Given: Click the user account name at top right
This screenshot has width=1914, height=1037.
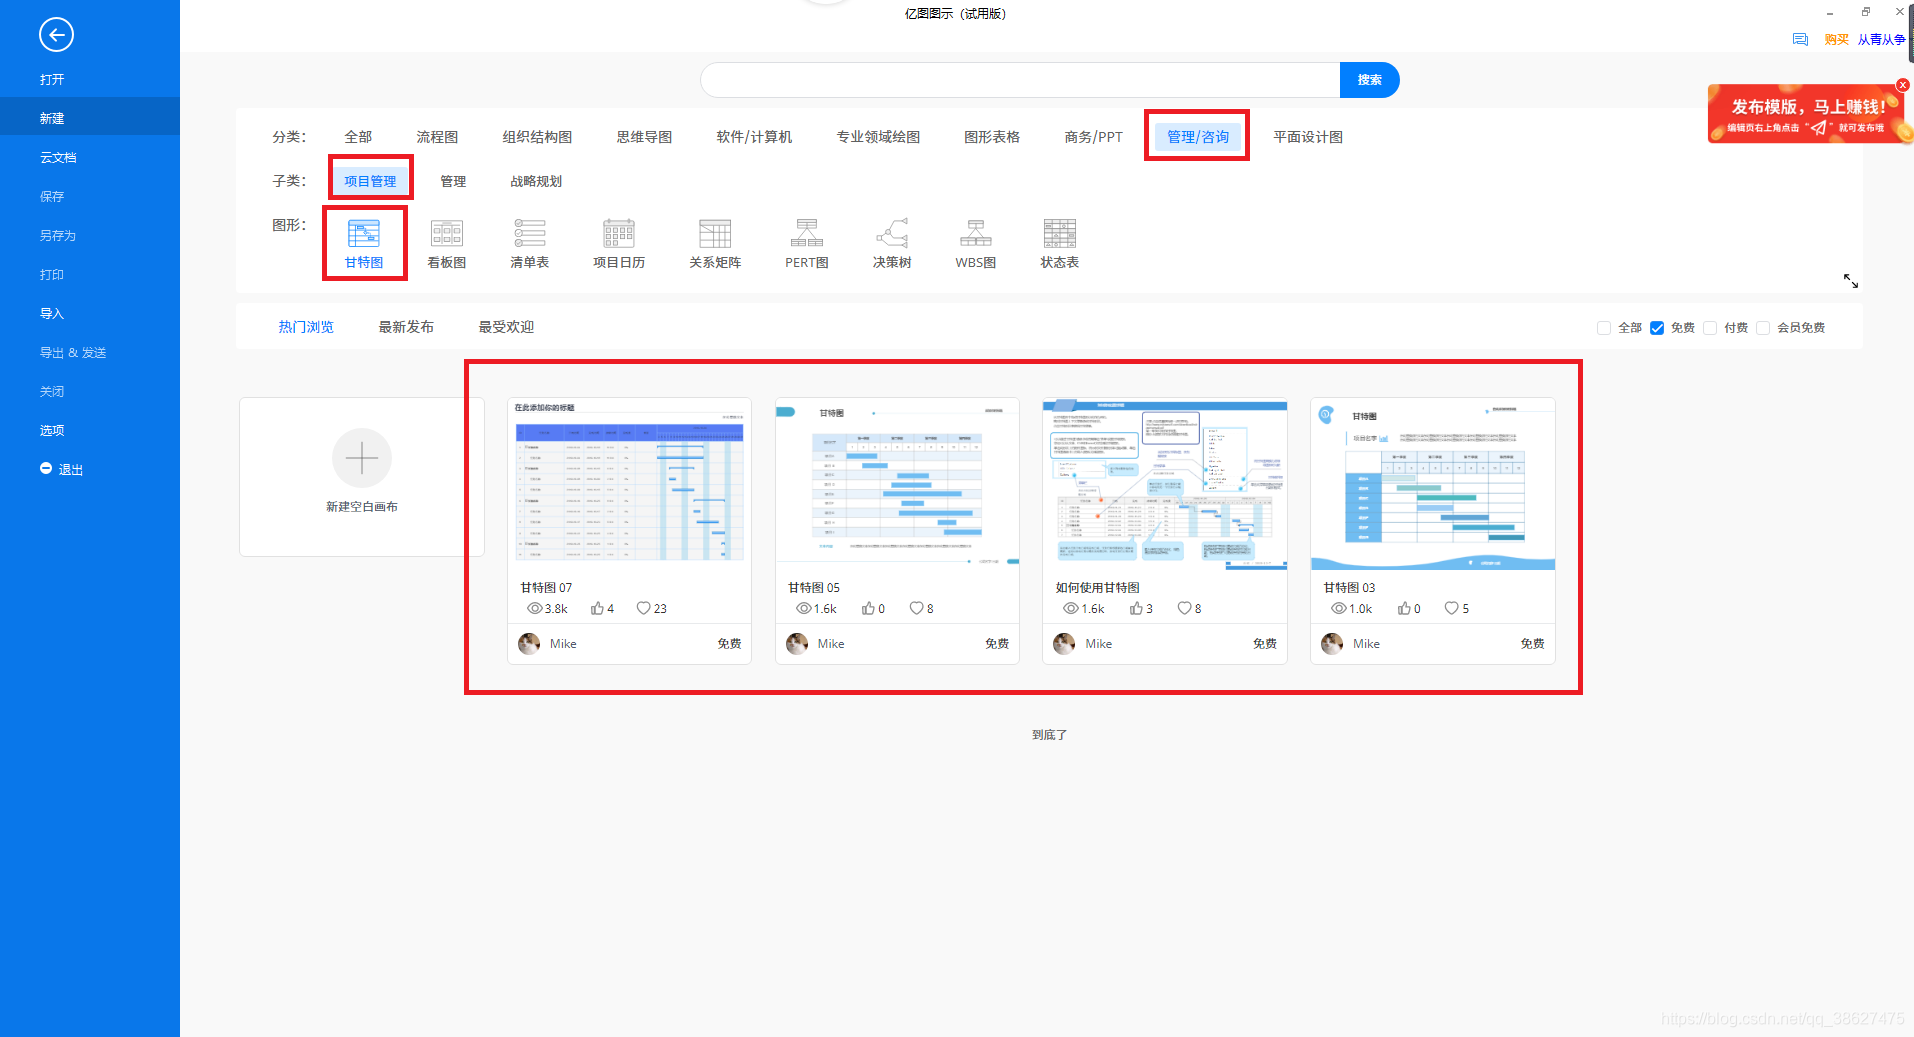Looking at the screenshot, I should [1881, 40].
